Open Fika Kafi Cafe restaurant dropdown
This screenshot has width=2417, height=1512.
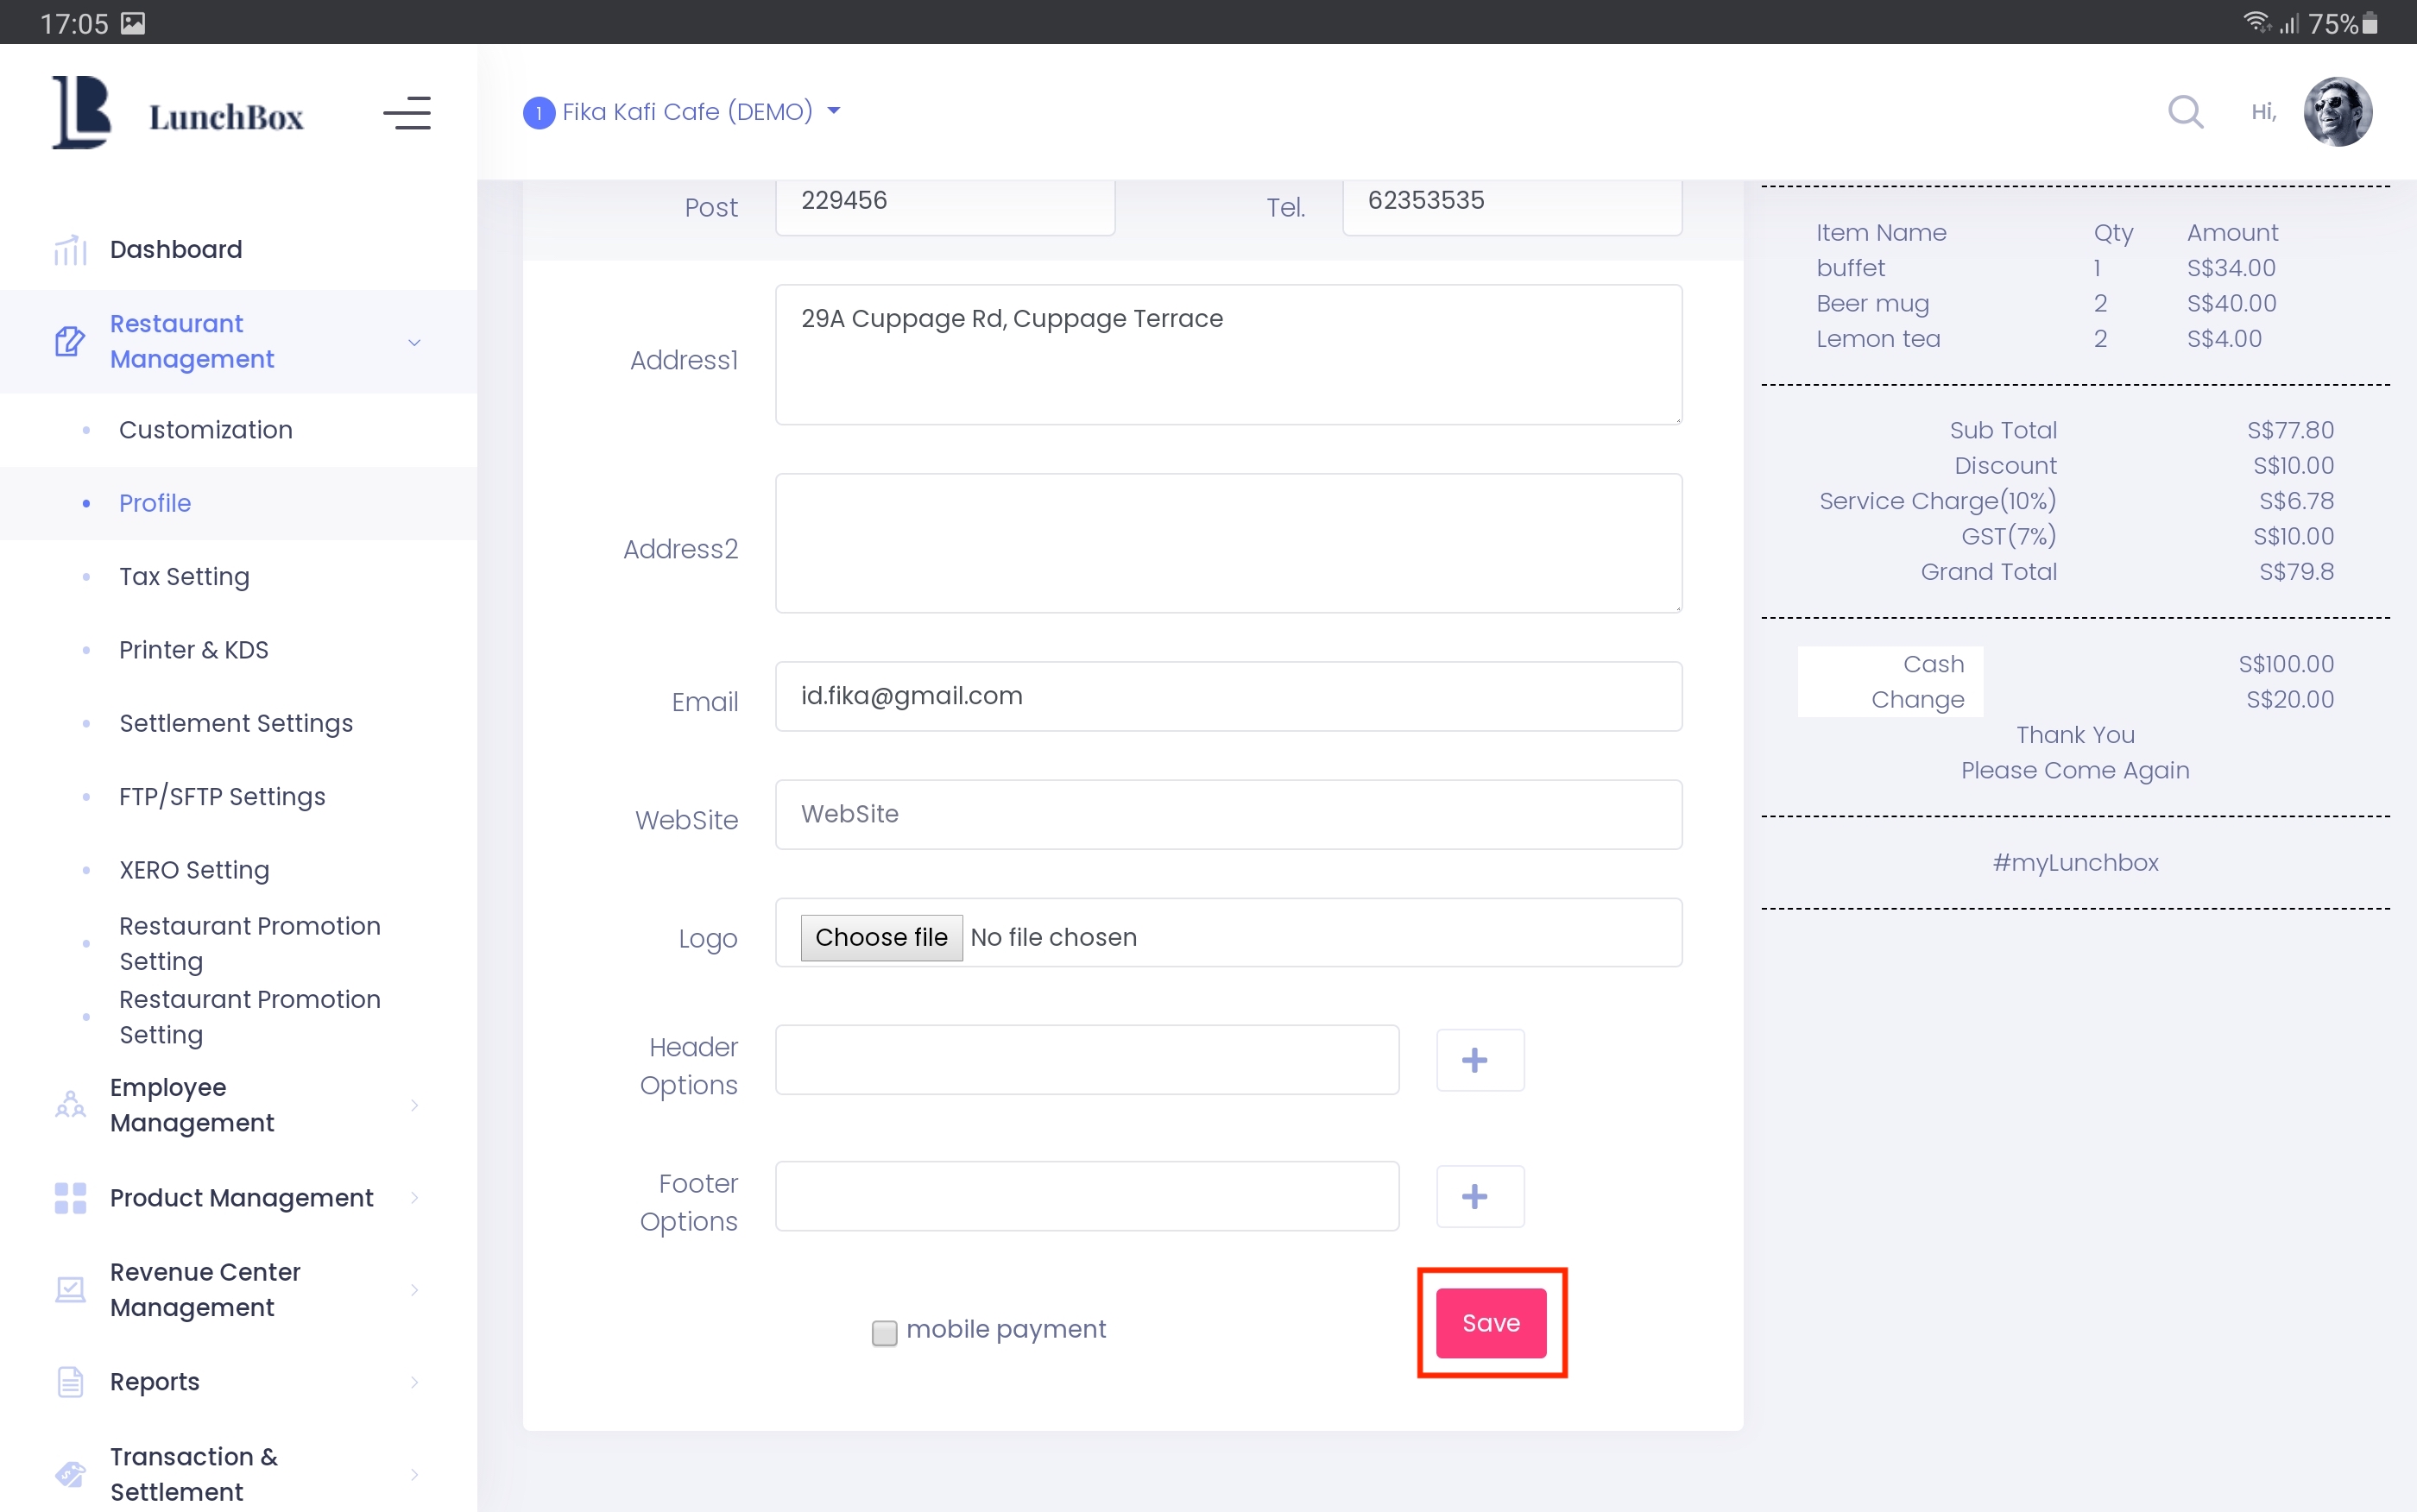683,112
